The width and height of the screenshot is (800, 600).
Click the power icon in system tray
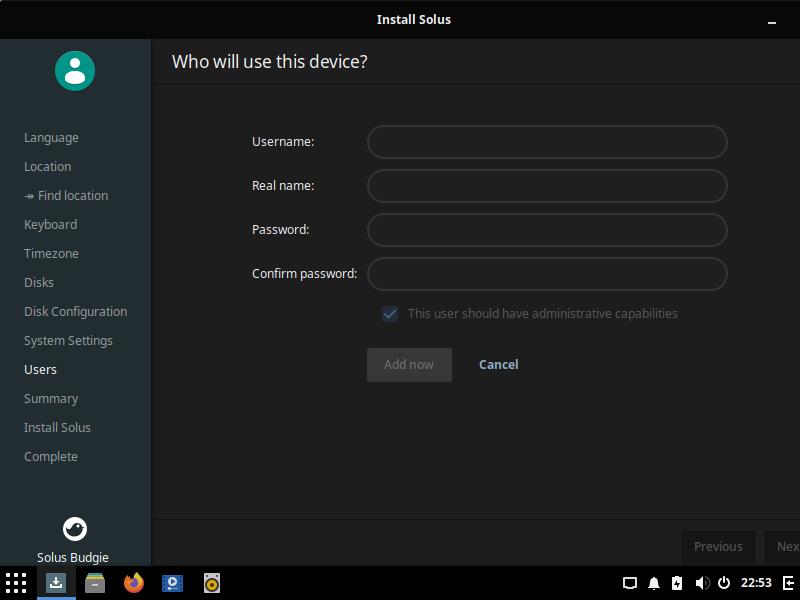(724, 583)
